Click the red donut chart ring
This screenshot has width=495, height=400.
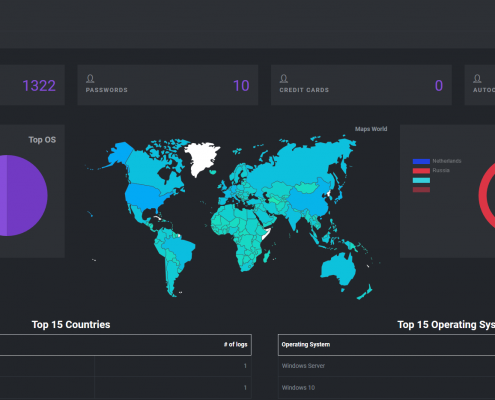point(483,197)
